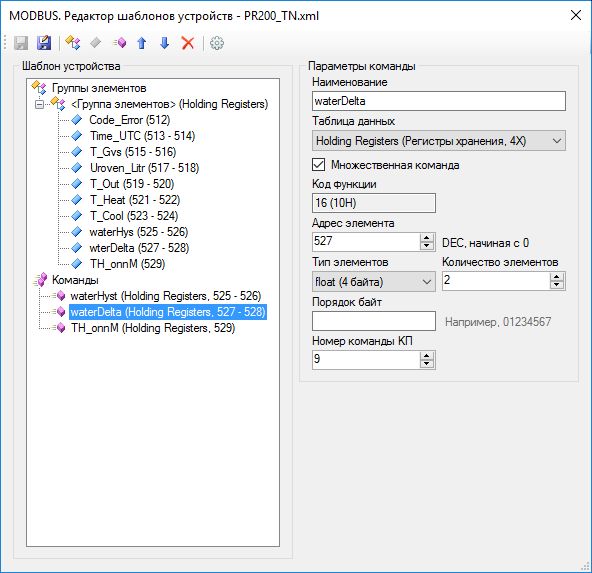Open the Тип элементов float dropdown
Screen dimensions: 592x573
pyautogui.click(x=374, y=282)
